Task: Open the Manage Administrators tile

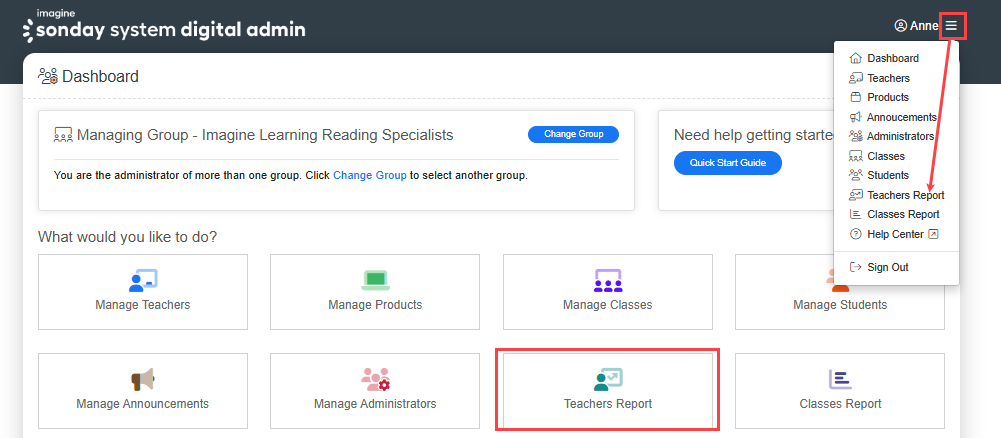Action: [375, 391]
